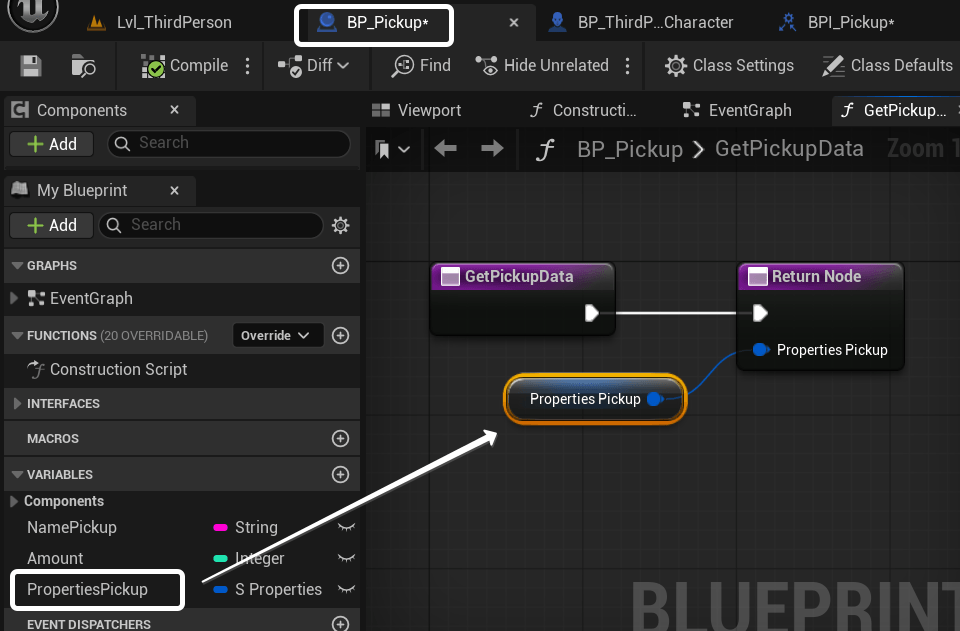Expand the EventGraph tree item
Image resolution: width=960 pixels, height=631 pixels.
pyautogui.click(x=14, y=298)
